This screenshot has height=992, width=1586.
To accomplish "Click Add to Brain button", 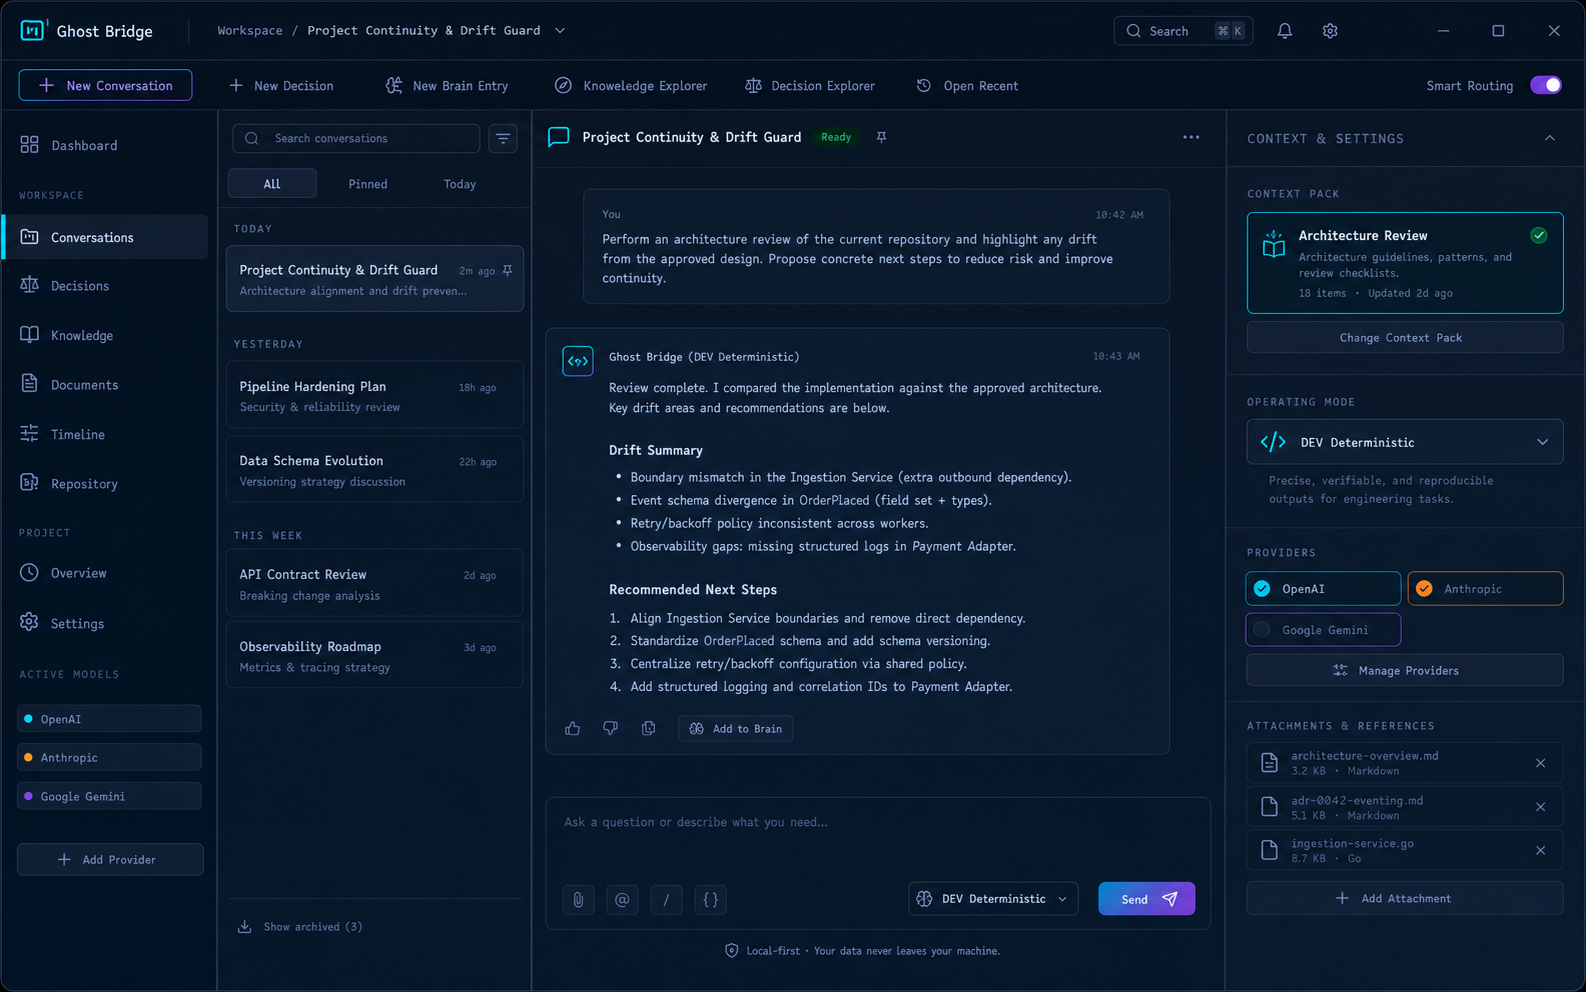I will click(x=735, y=728).
